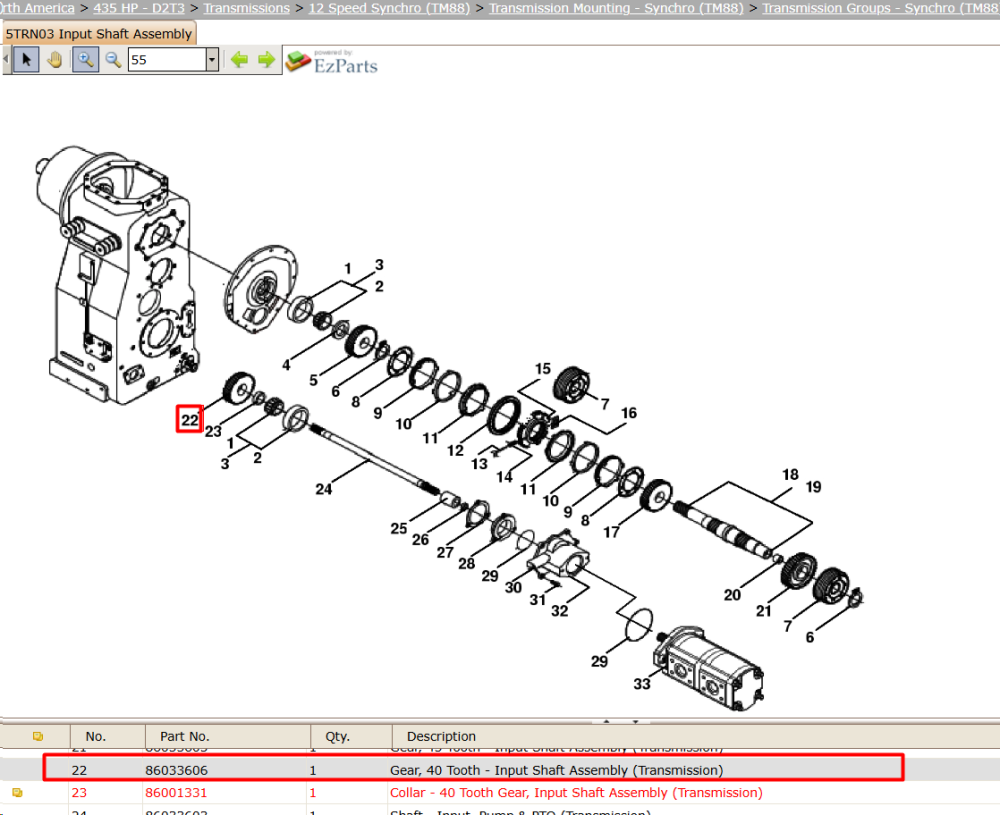Select the red part number 86001331
The image size is (1000, 815).
[x=176, y=793]
